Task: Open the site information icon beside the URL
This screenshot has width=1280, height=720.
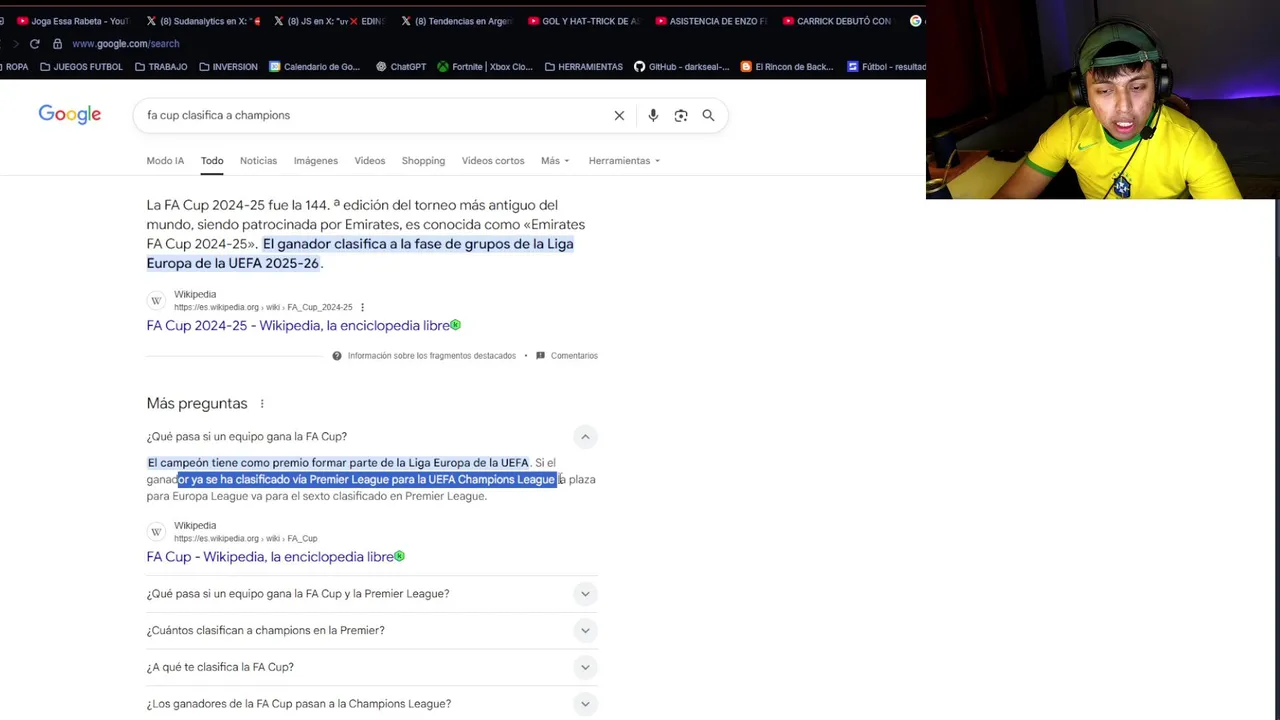Action: 57,44
